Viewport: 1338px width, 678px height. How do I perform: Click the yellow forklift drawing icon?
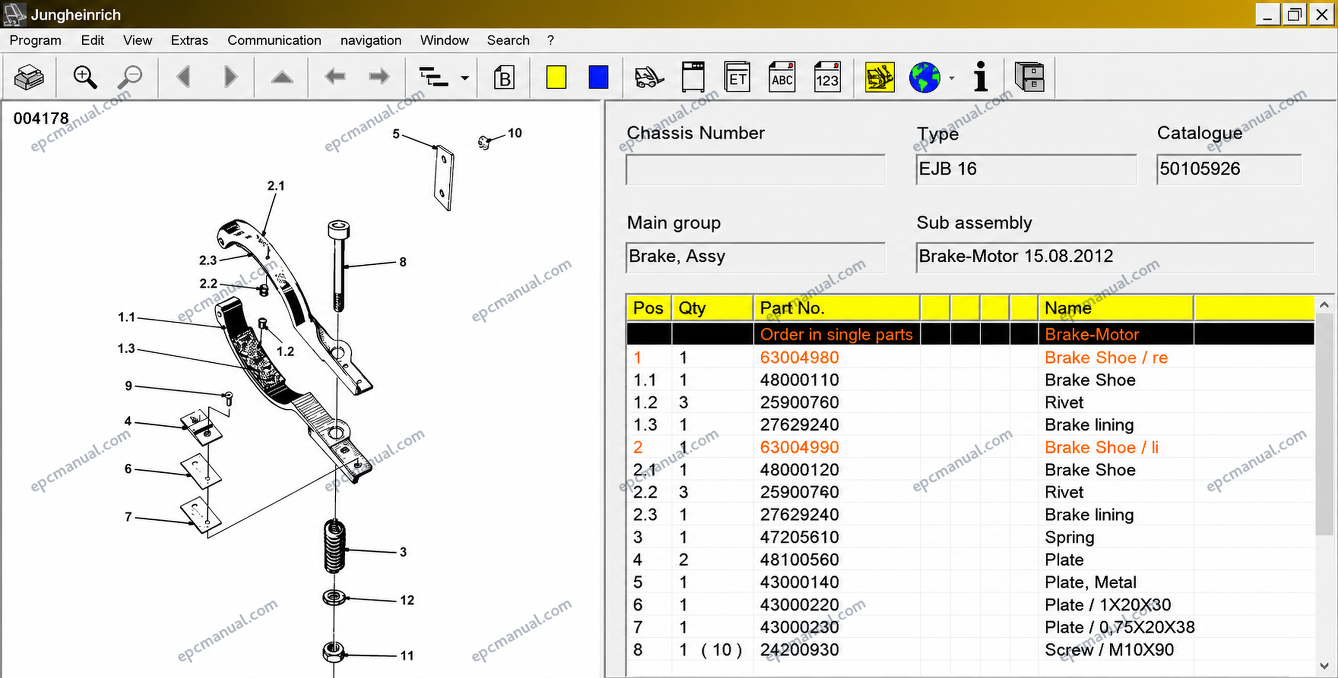pos(880,77)
